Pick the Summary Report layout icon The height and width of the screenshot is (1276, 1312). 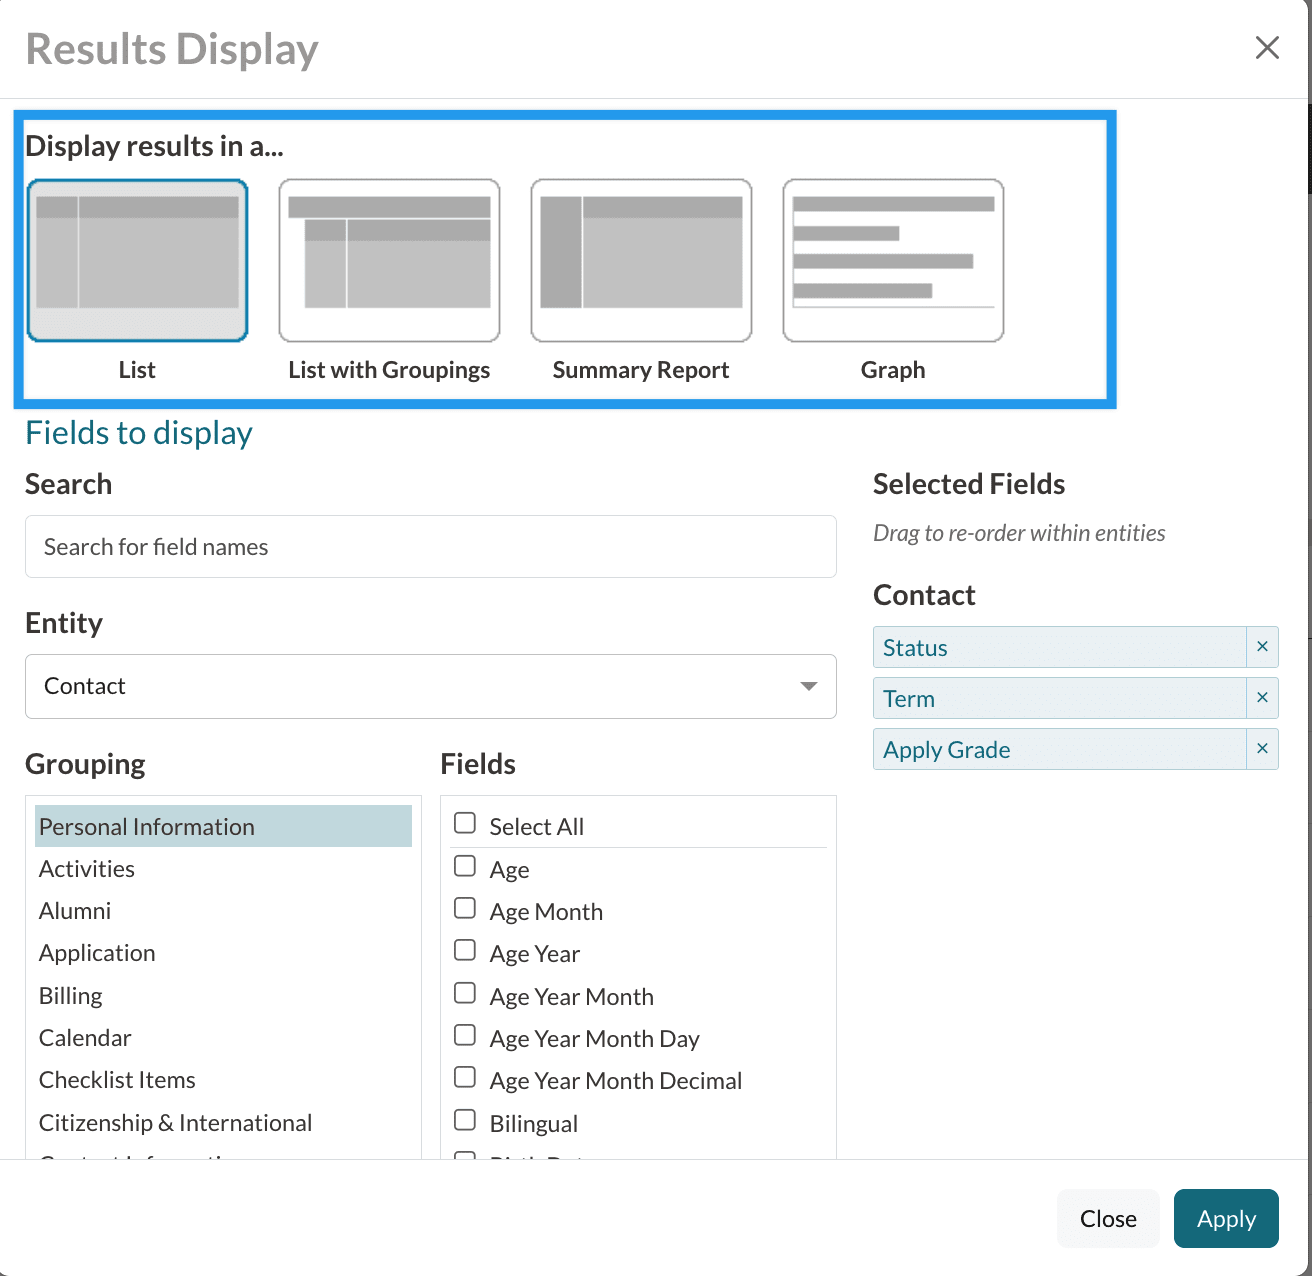point(641,261)
